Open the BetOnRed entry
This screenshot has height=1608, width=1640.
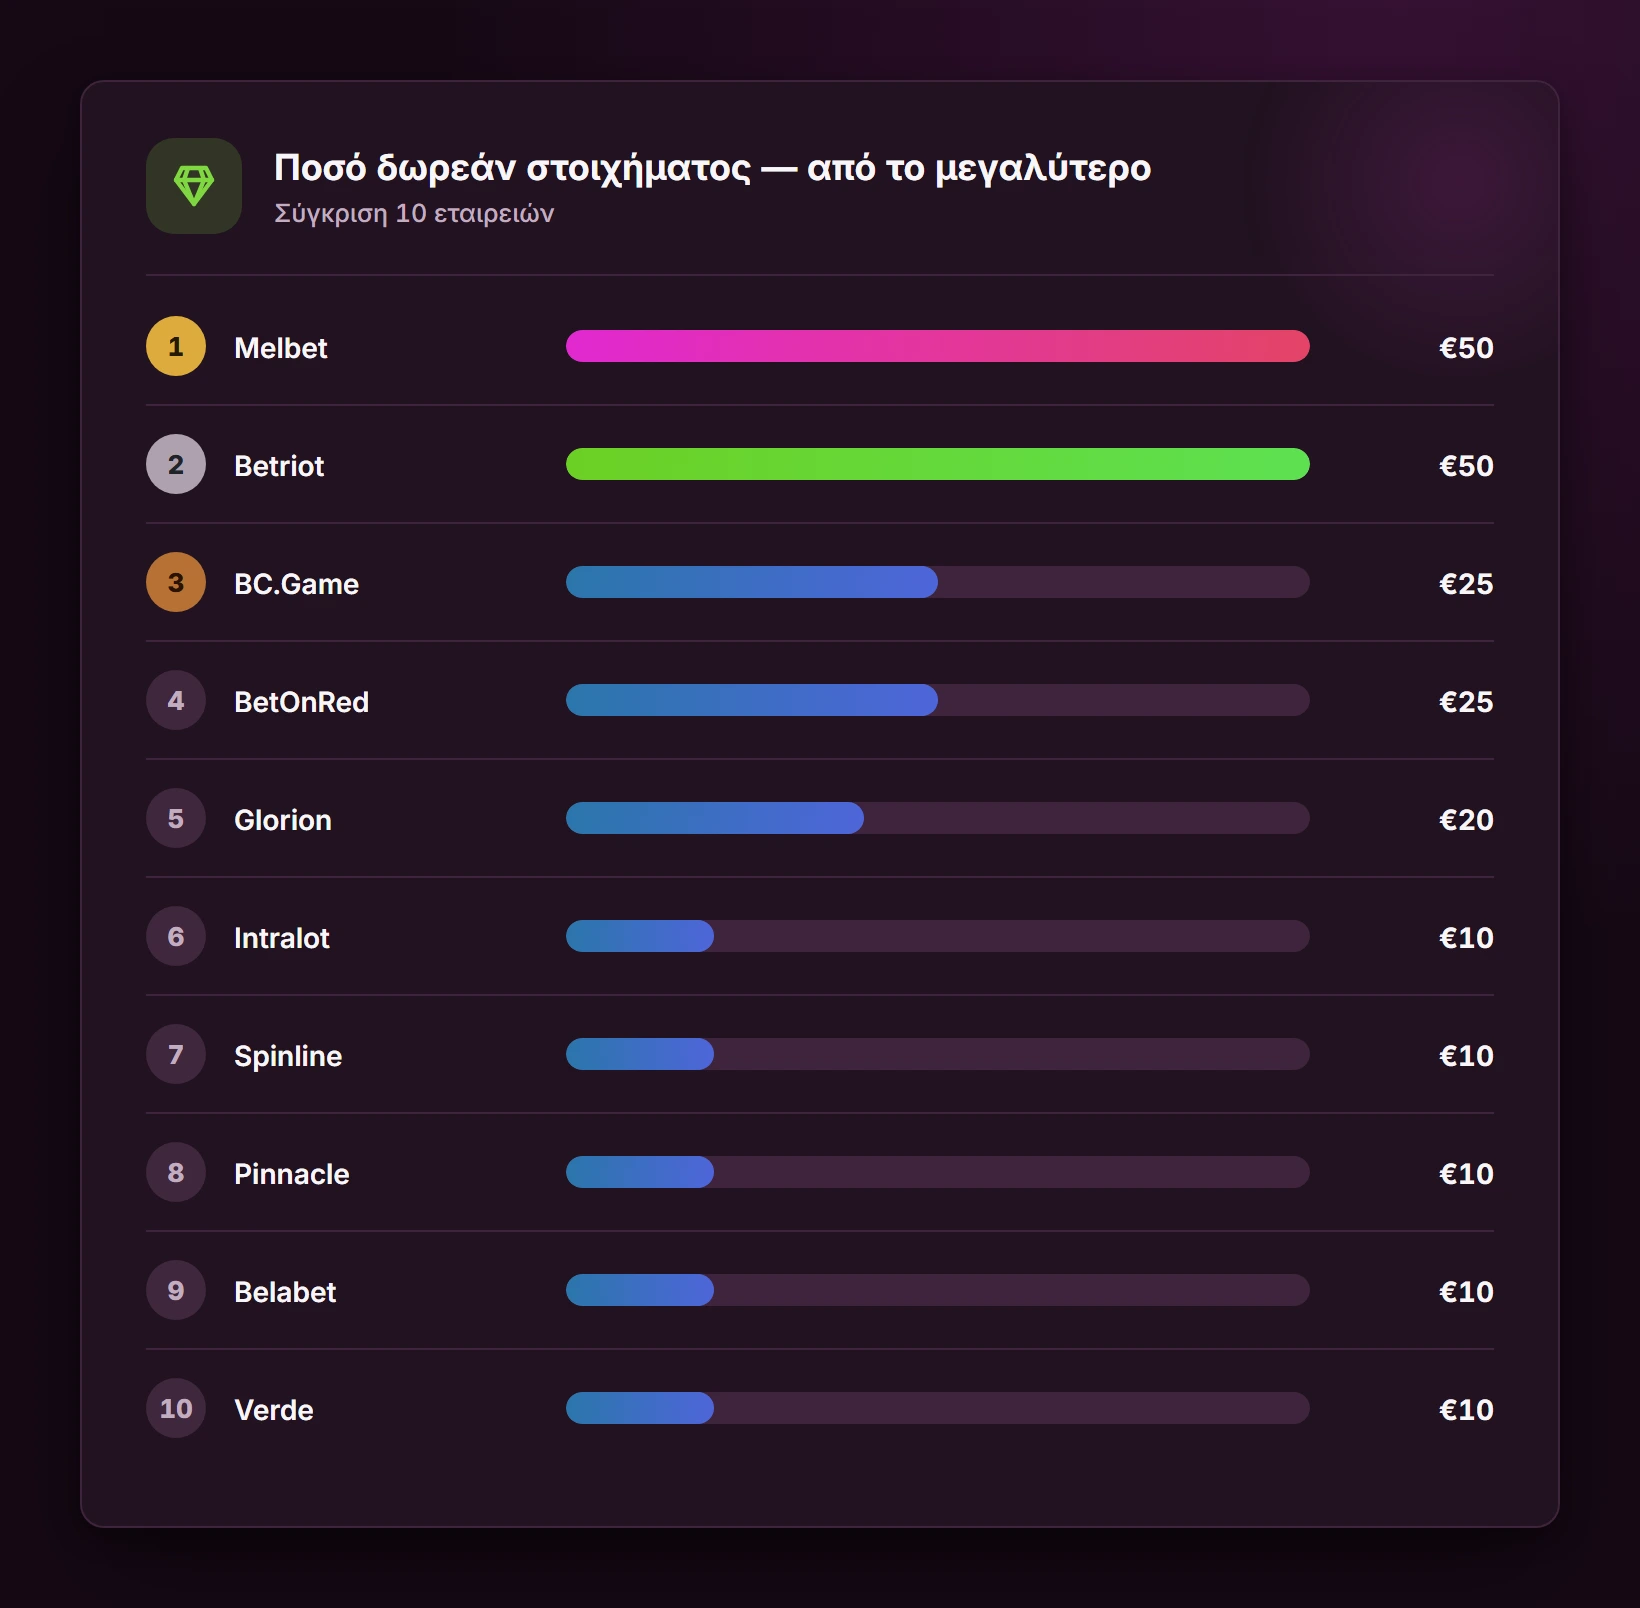click(x=301, y=702)
